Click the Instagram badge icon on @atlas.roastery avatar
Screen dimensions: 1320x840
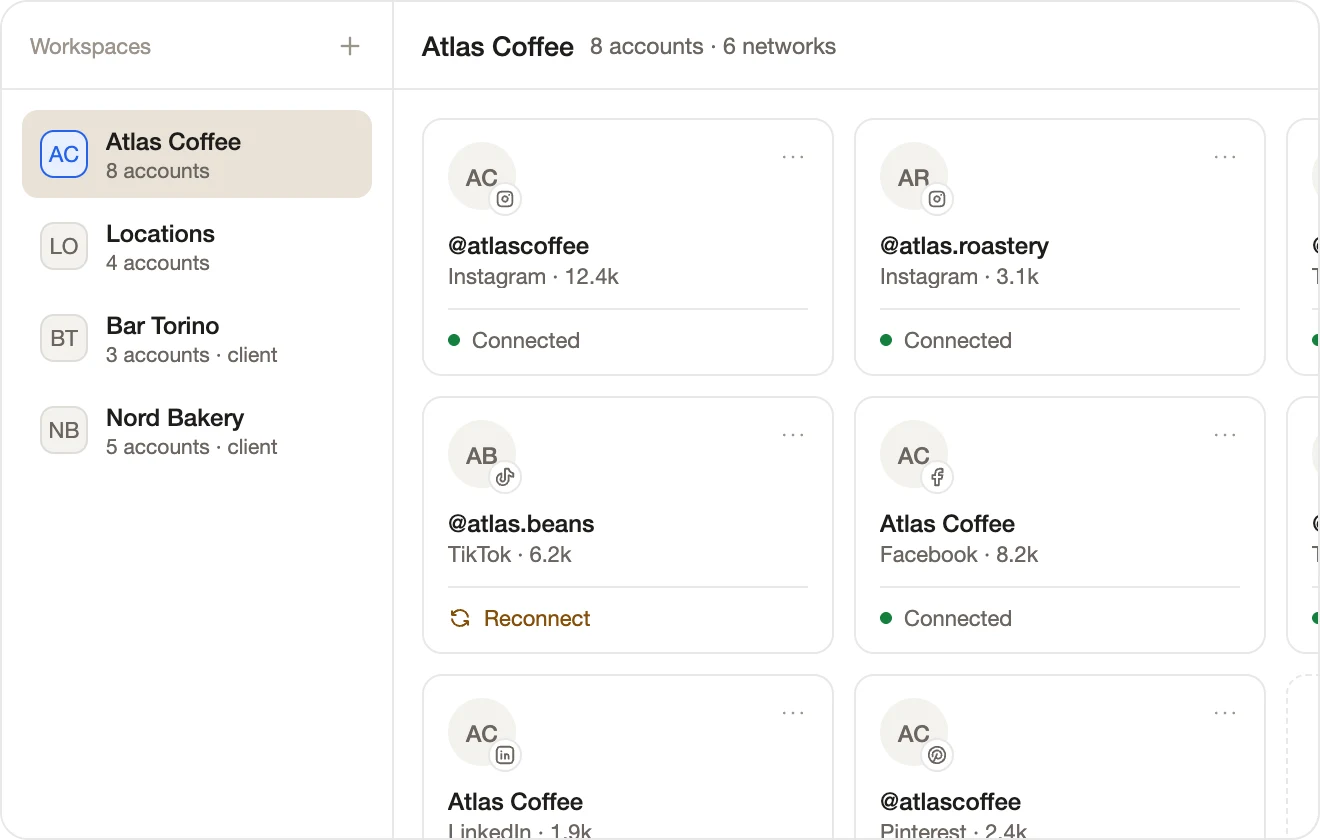pos(937,199)
